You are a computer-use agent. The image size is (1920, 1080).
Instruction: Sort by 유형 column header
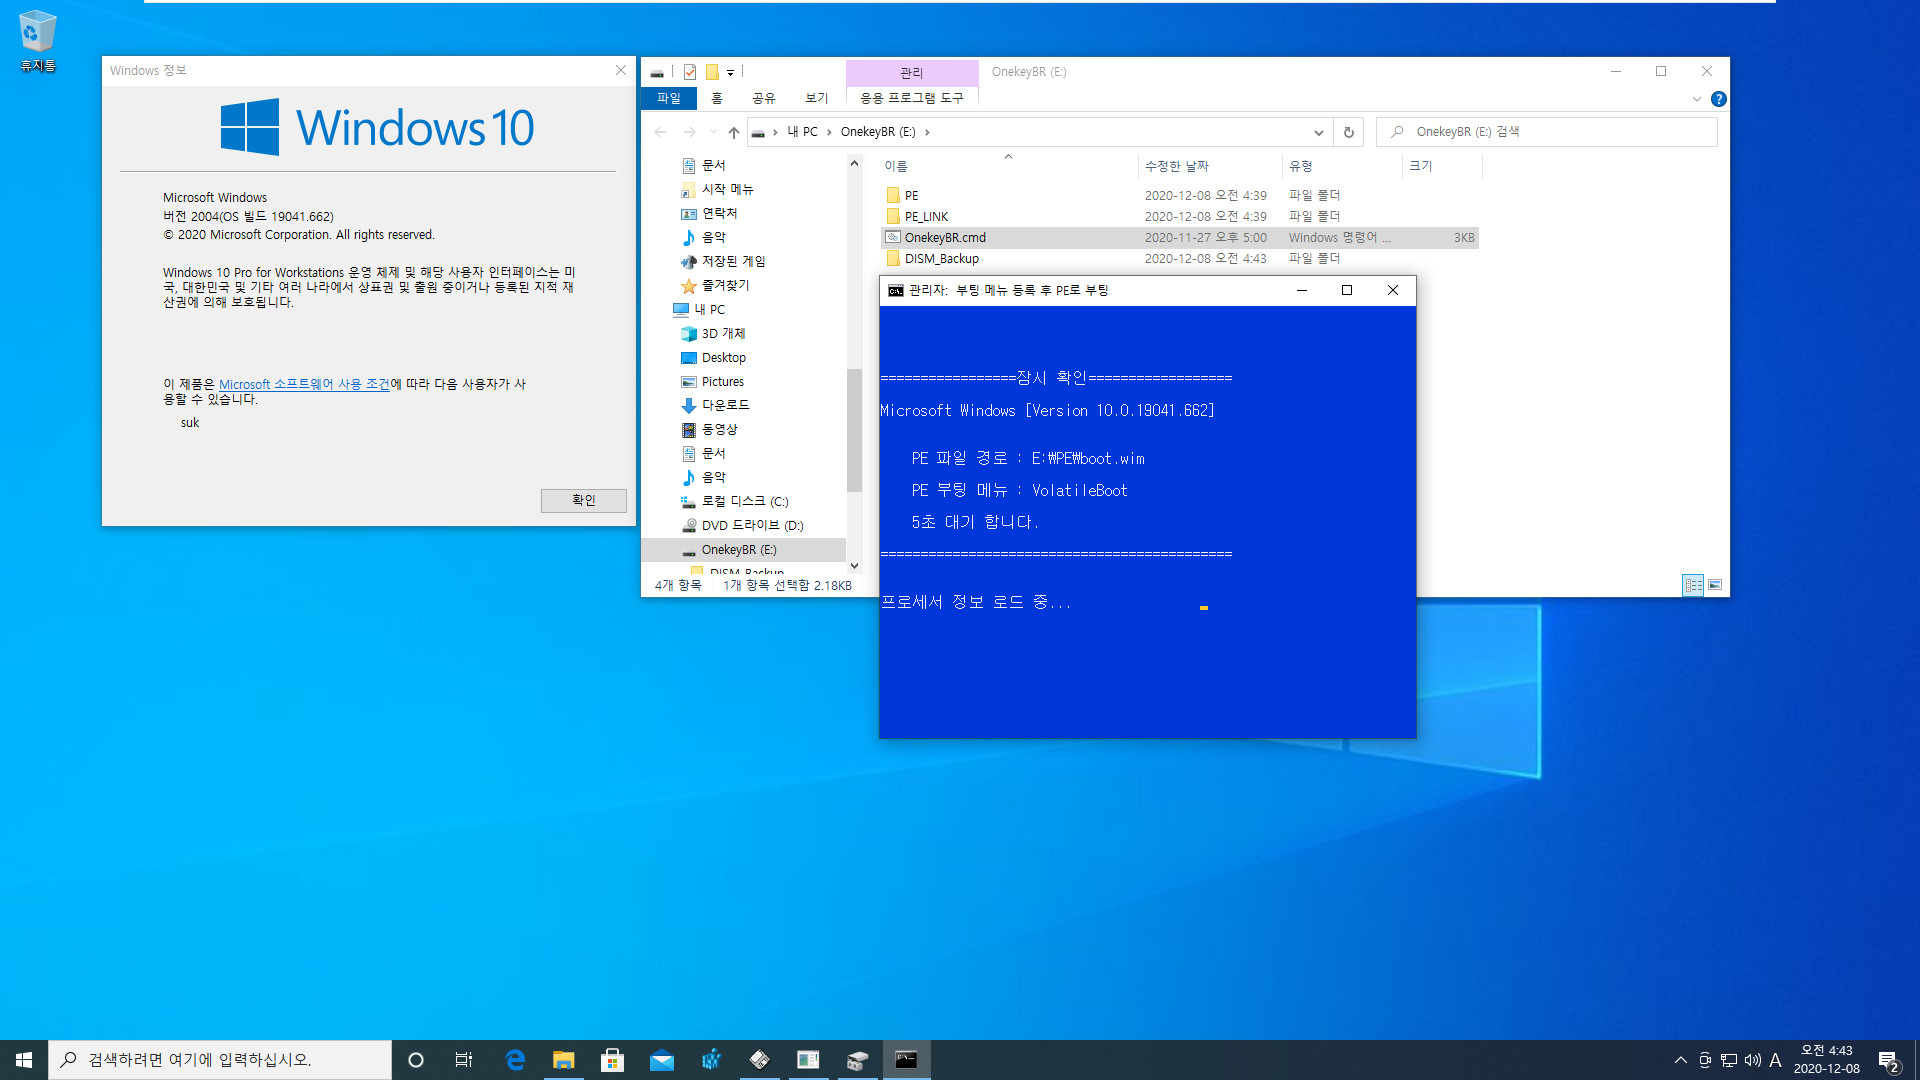[1341, 166]
